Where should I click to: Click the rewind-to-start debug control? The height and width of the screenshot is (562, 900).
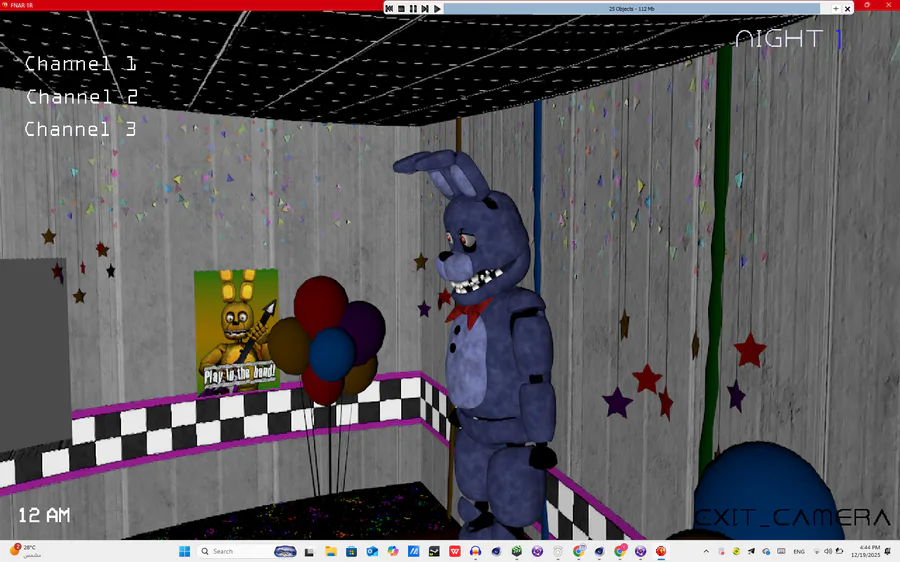click(x=389, y=9)
